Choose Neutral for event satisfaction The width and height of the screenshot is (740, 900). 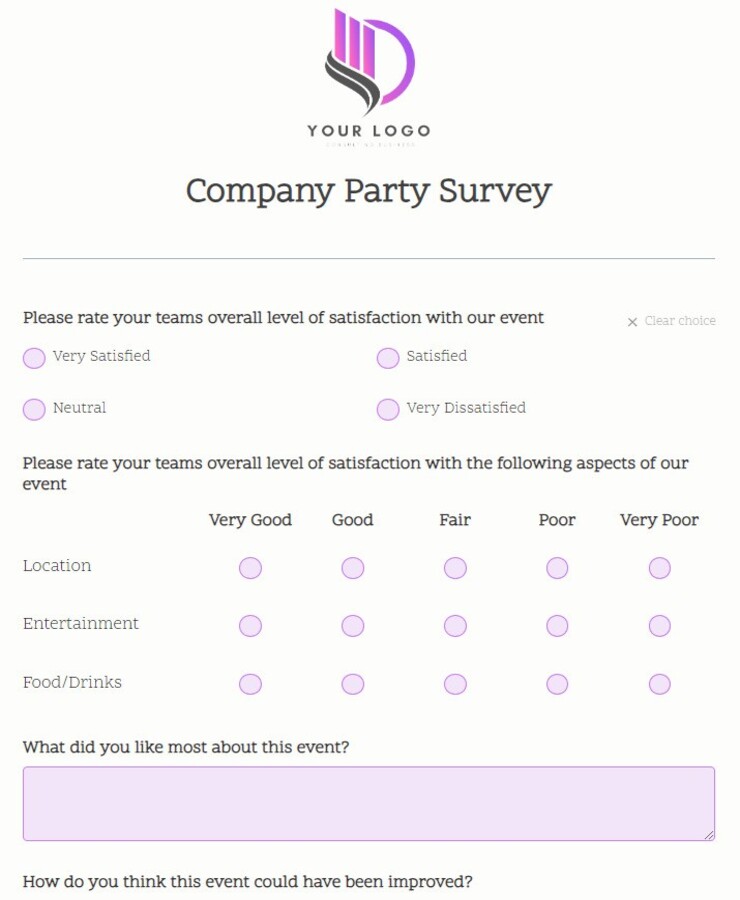pyautogui.click(x=34, y=410)
